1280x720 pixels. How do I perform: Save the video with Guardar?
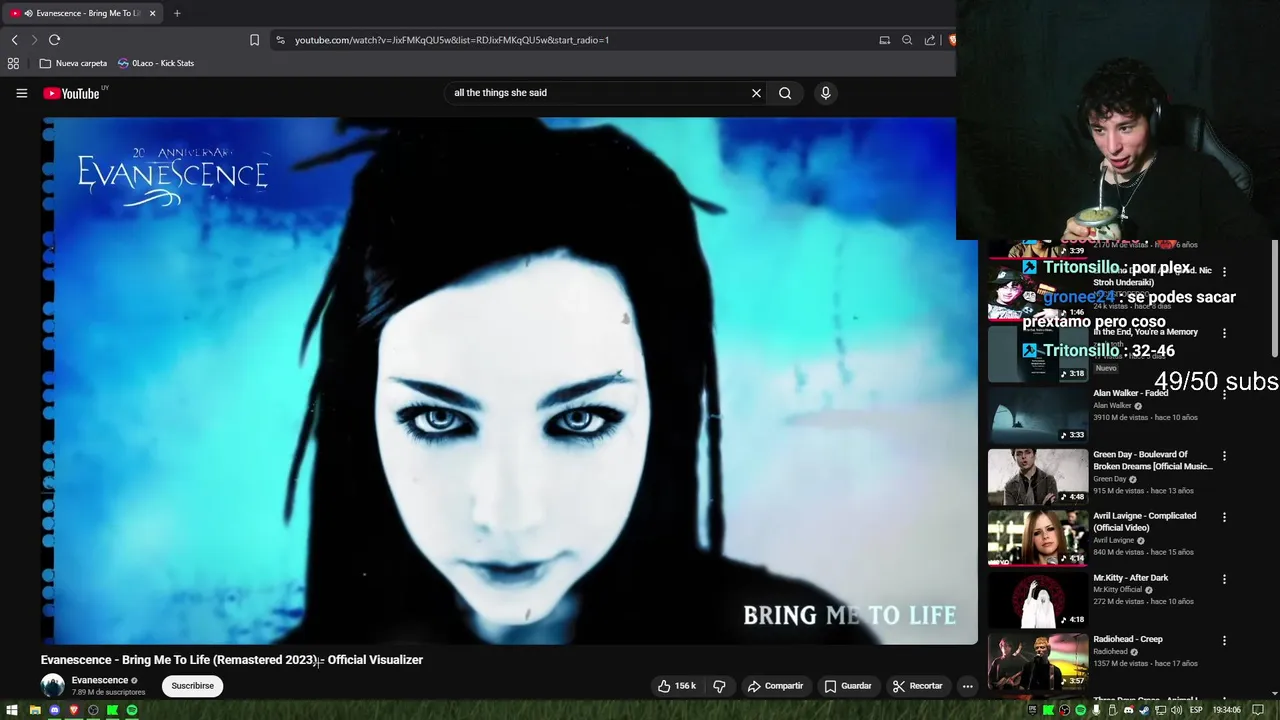tap(847, 686)
